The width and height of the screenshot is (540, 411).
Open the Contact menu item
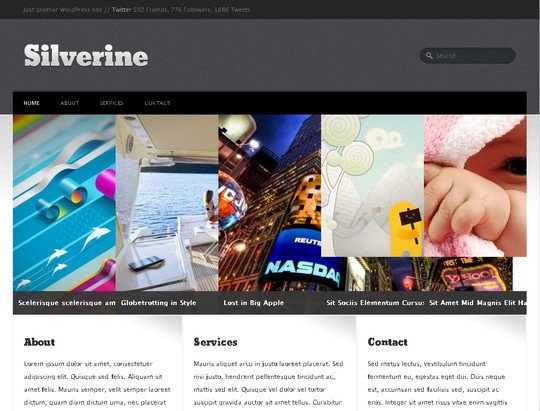coord(157,103)
